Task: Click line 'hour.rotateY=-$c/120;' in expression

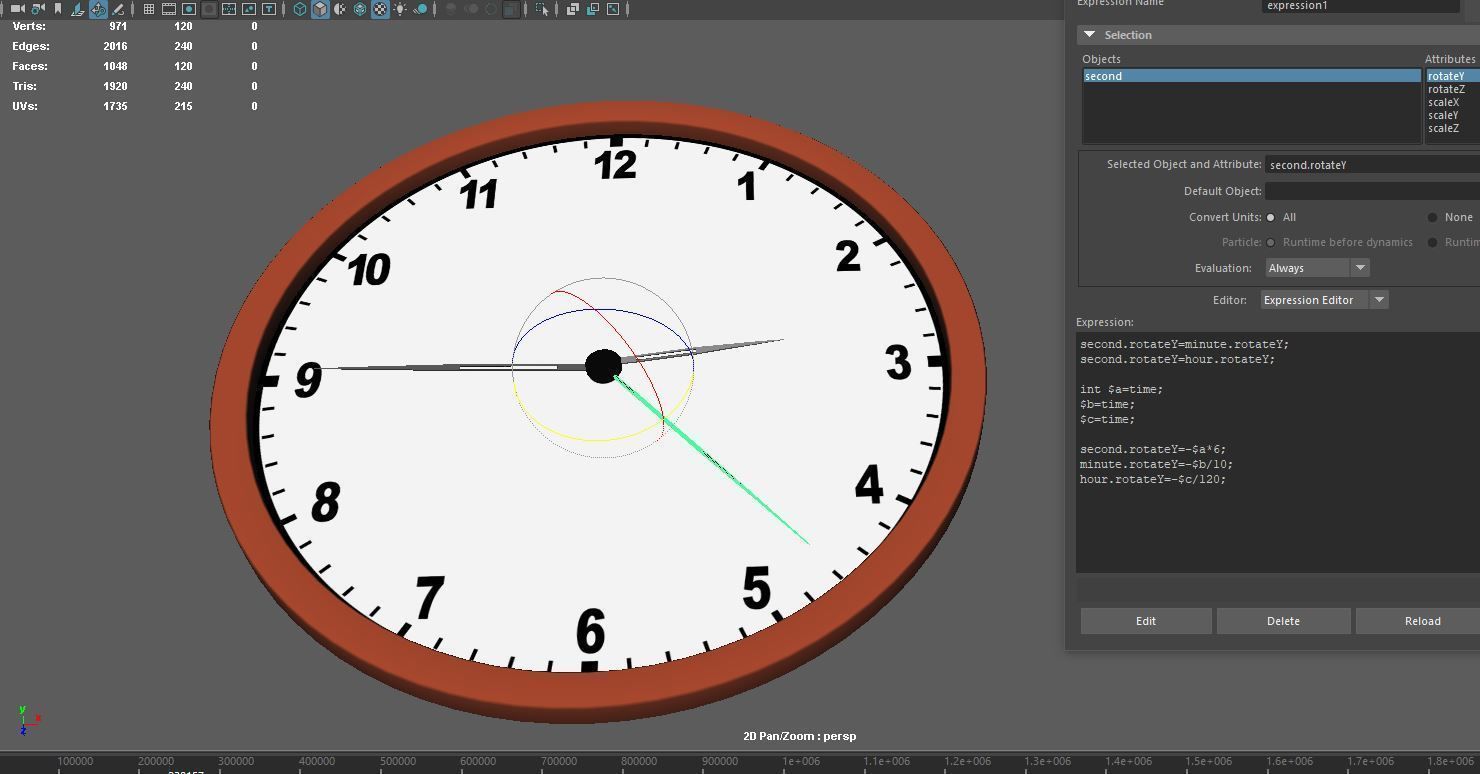Action: click(x=1153, y=479)
